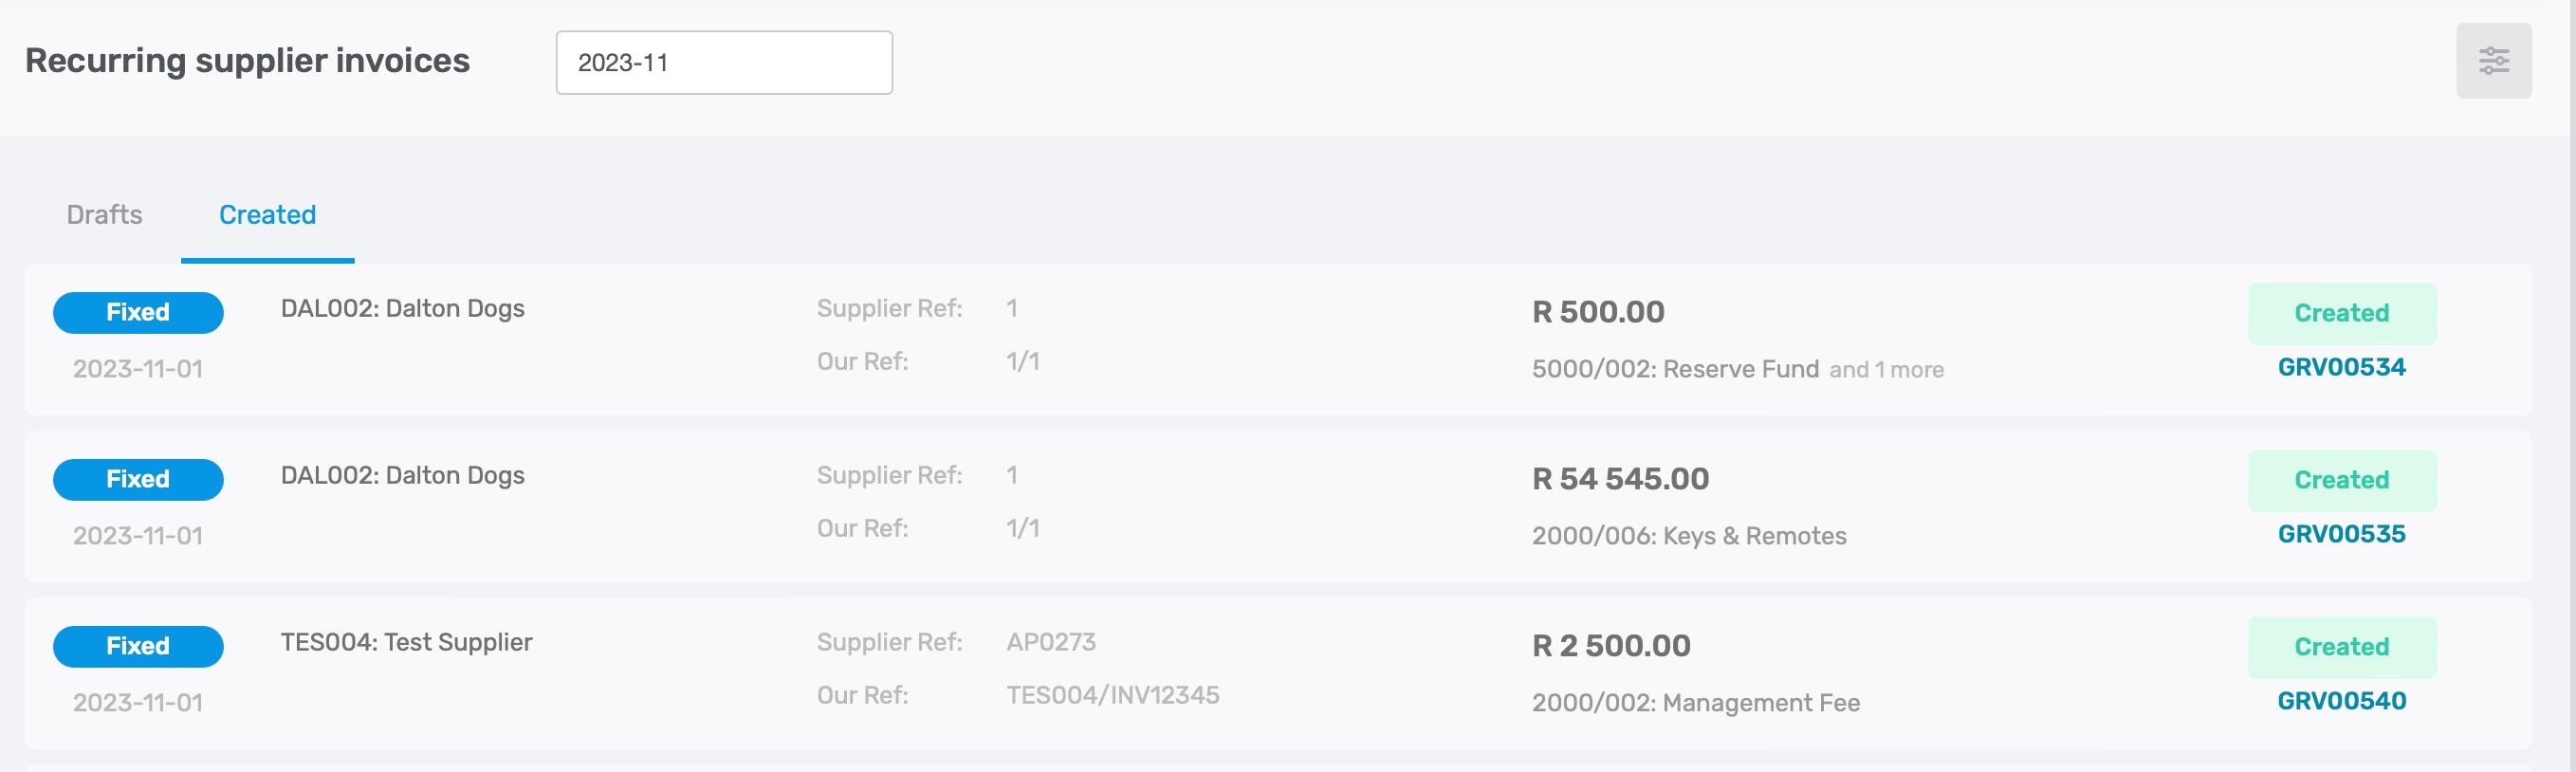
Task: Click Created status on R 500.00 invoice
Action: tap(2341, 313)
